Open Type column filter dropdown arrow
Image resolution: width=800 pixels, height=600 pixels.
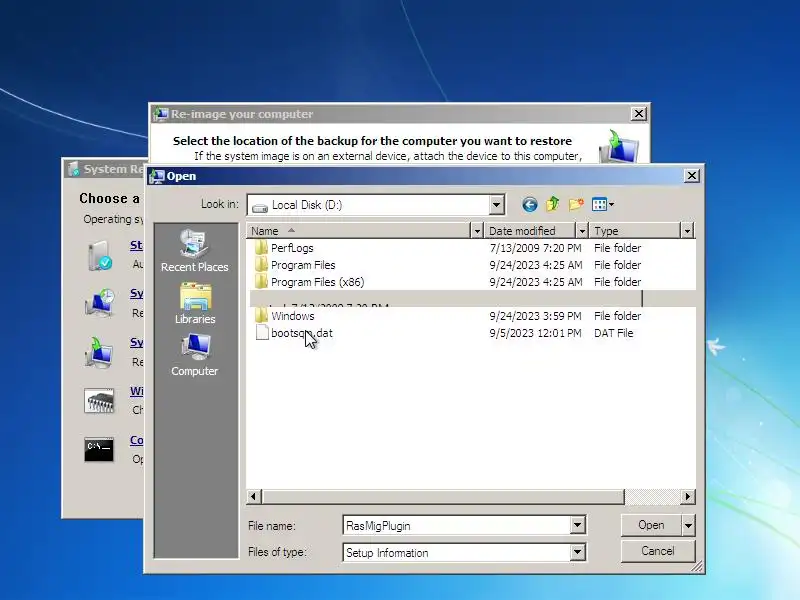pyautogui.click(x=687, y=231)
